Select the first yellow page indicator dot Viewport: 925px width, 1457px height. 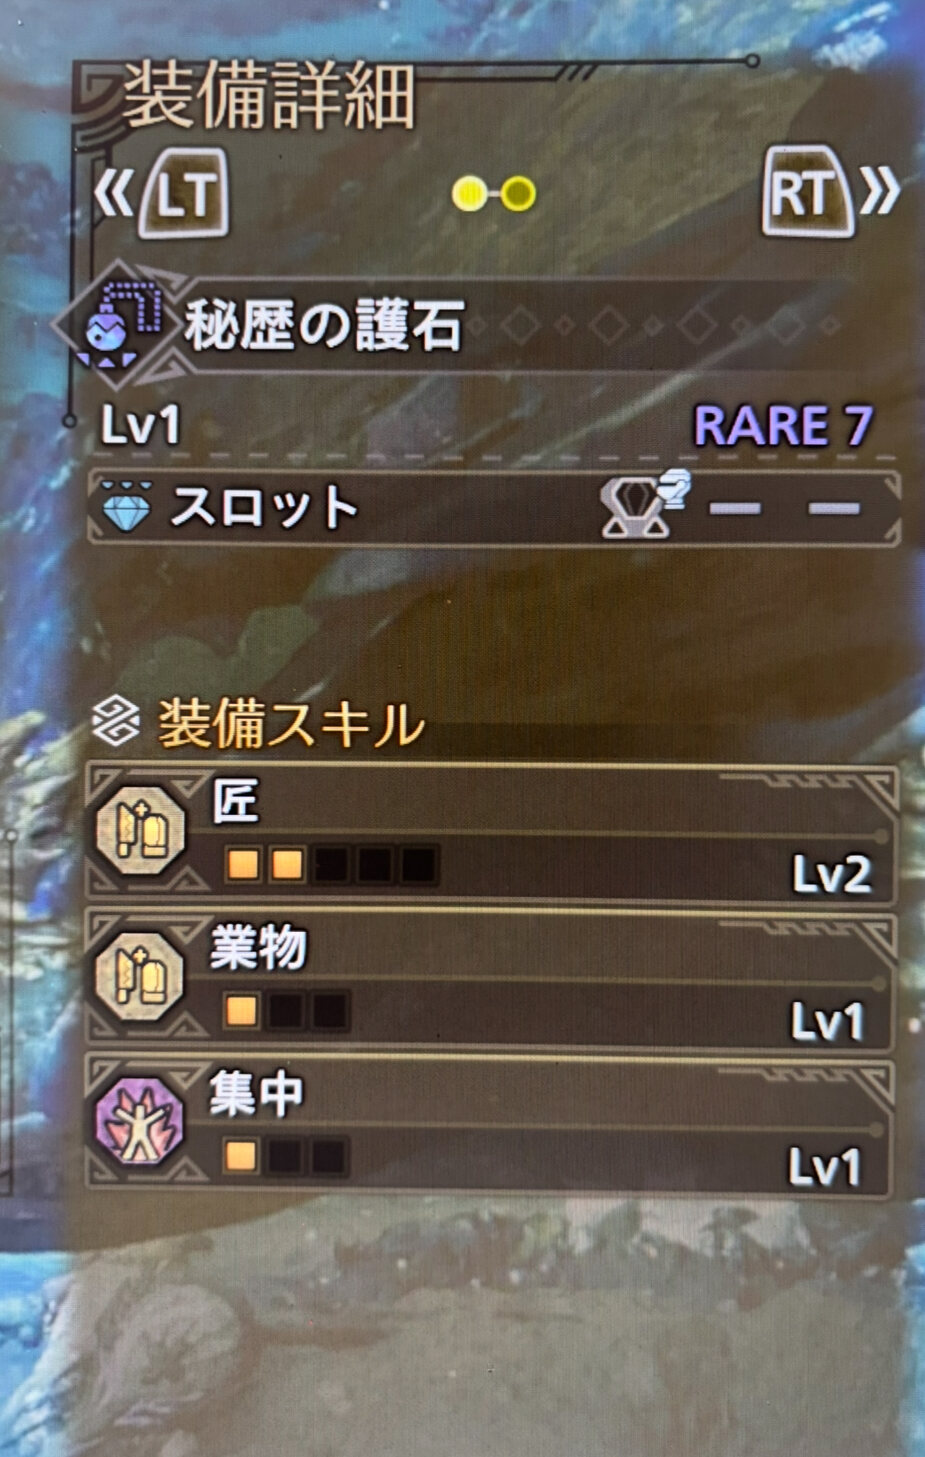(x=469, y=193)
